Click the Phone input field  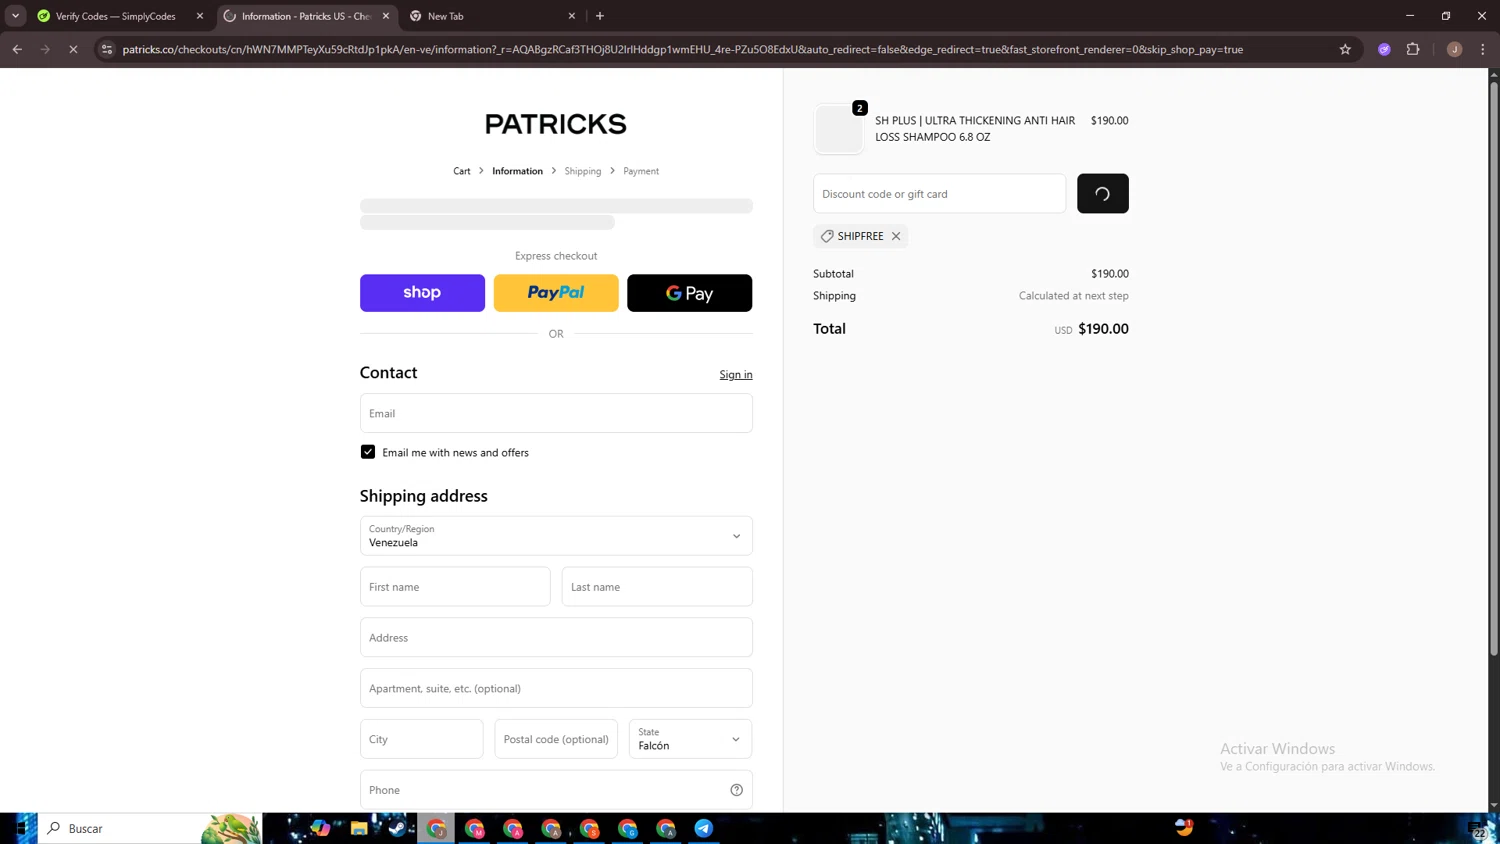click(556, 790)
